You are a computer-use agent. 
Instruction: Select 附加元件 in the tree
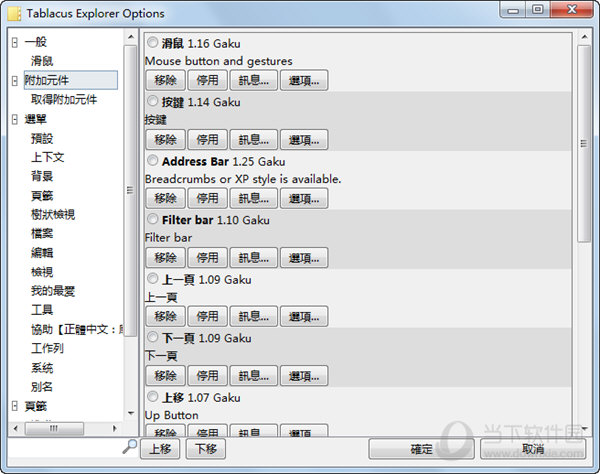click(x=71, y=80)
